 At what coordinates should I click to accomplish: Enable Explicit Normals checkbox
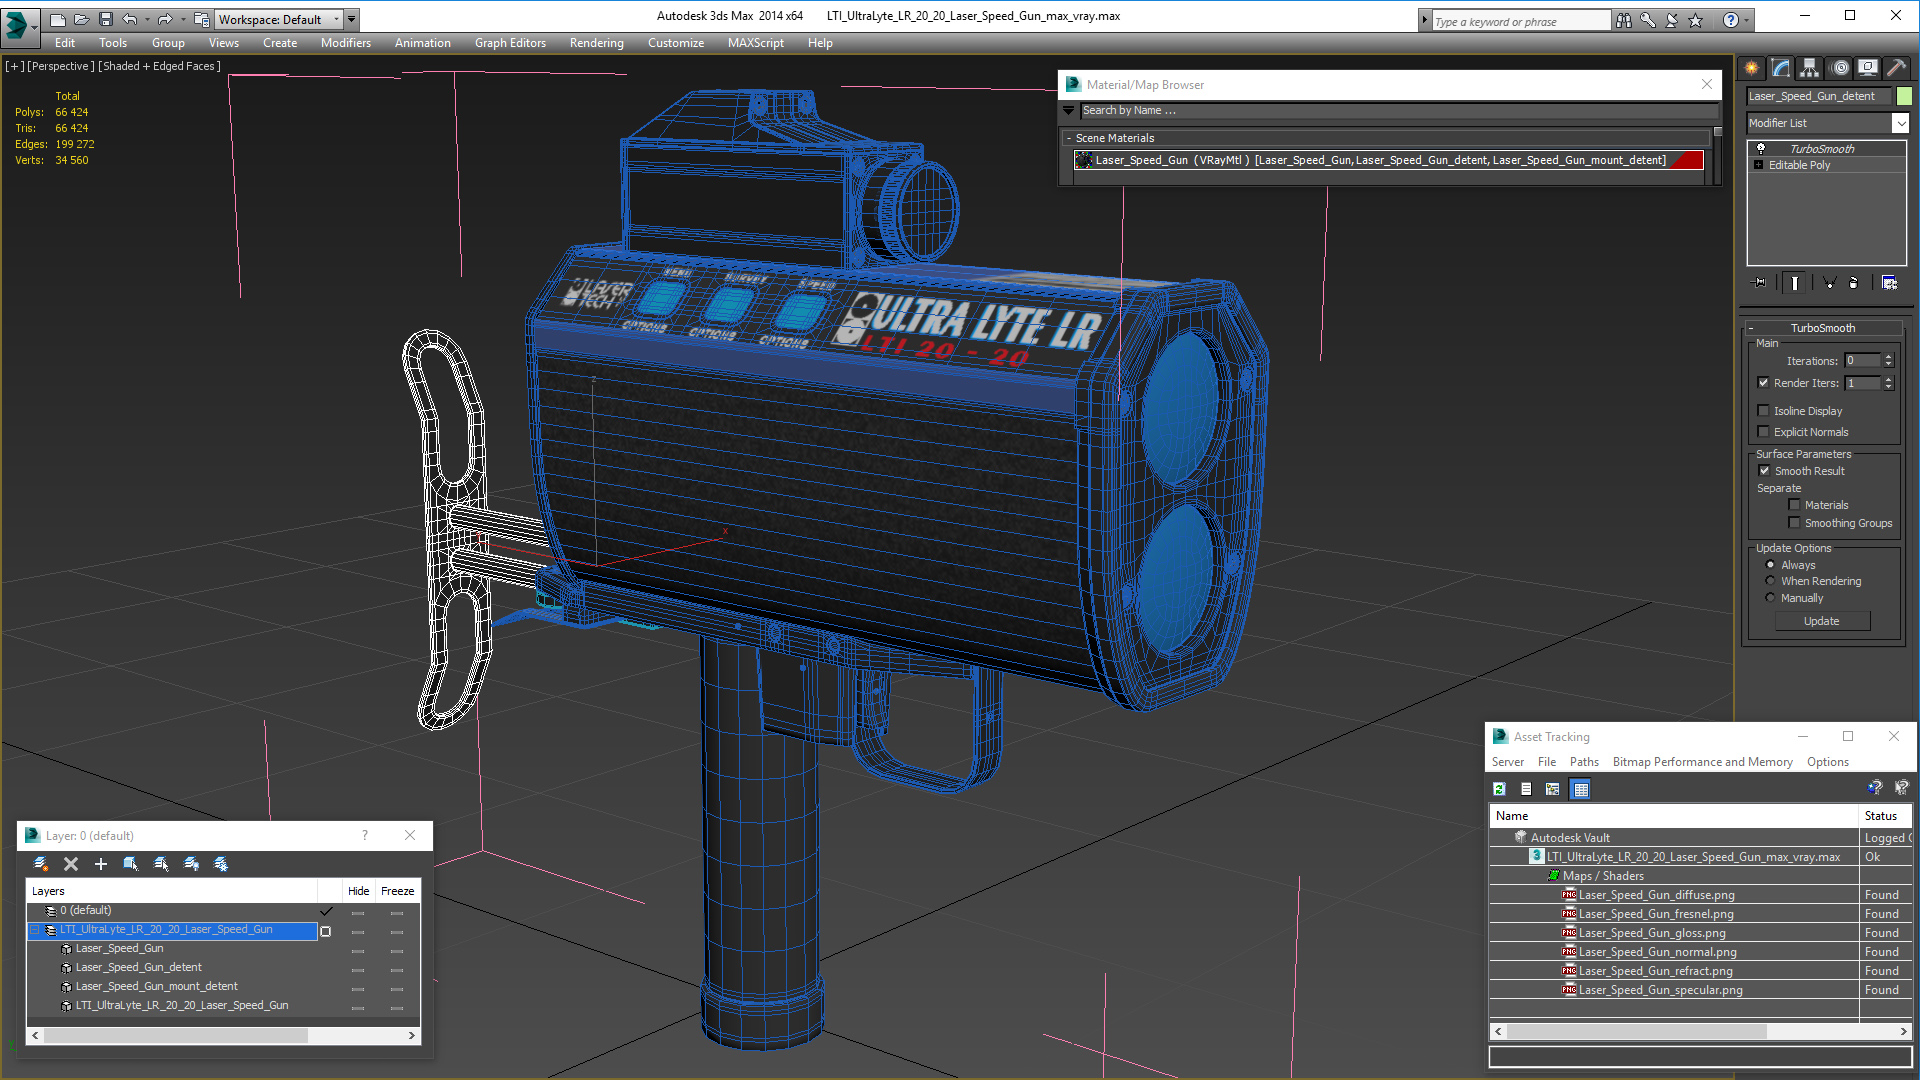(1764, 431)
